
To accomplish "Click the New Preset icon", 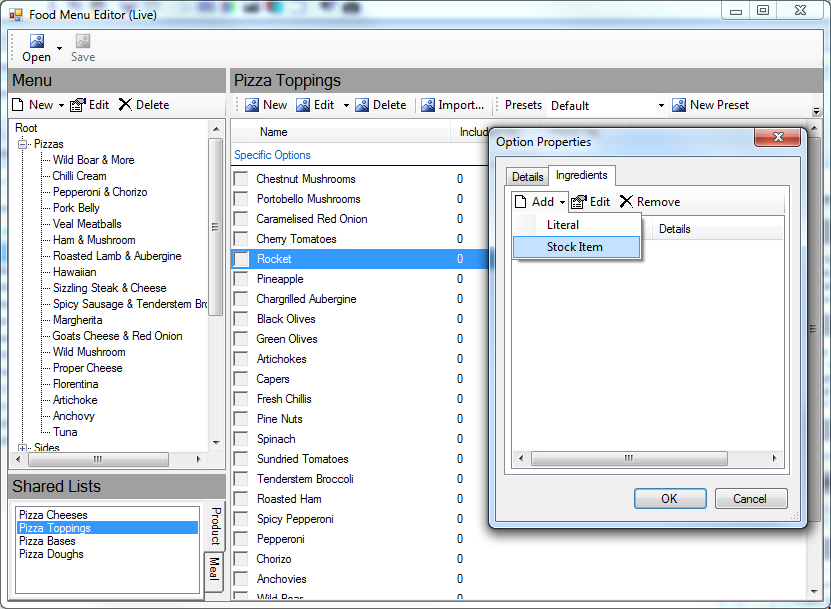I will click(679, 105).
